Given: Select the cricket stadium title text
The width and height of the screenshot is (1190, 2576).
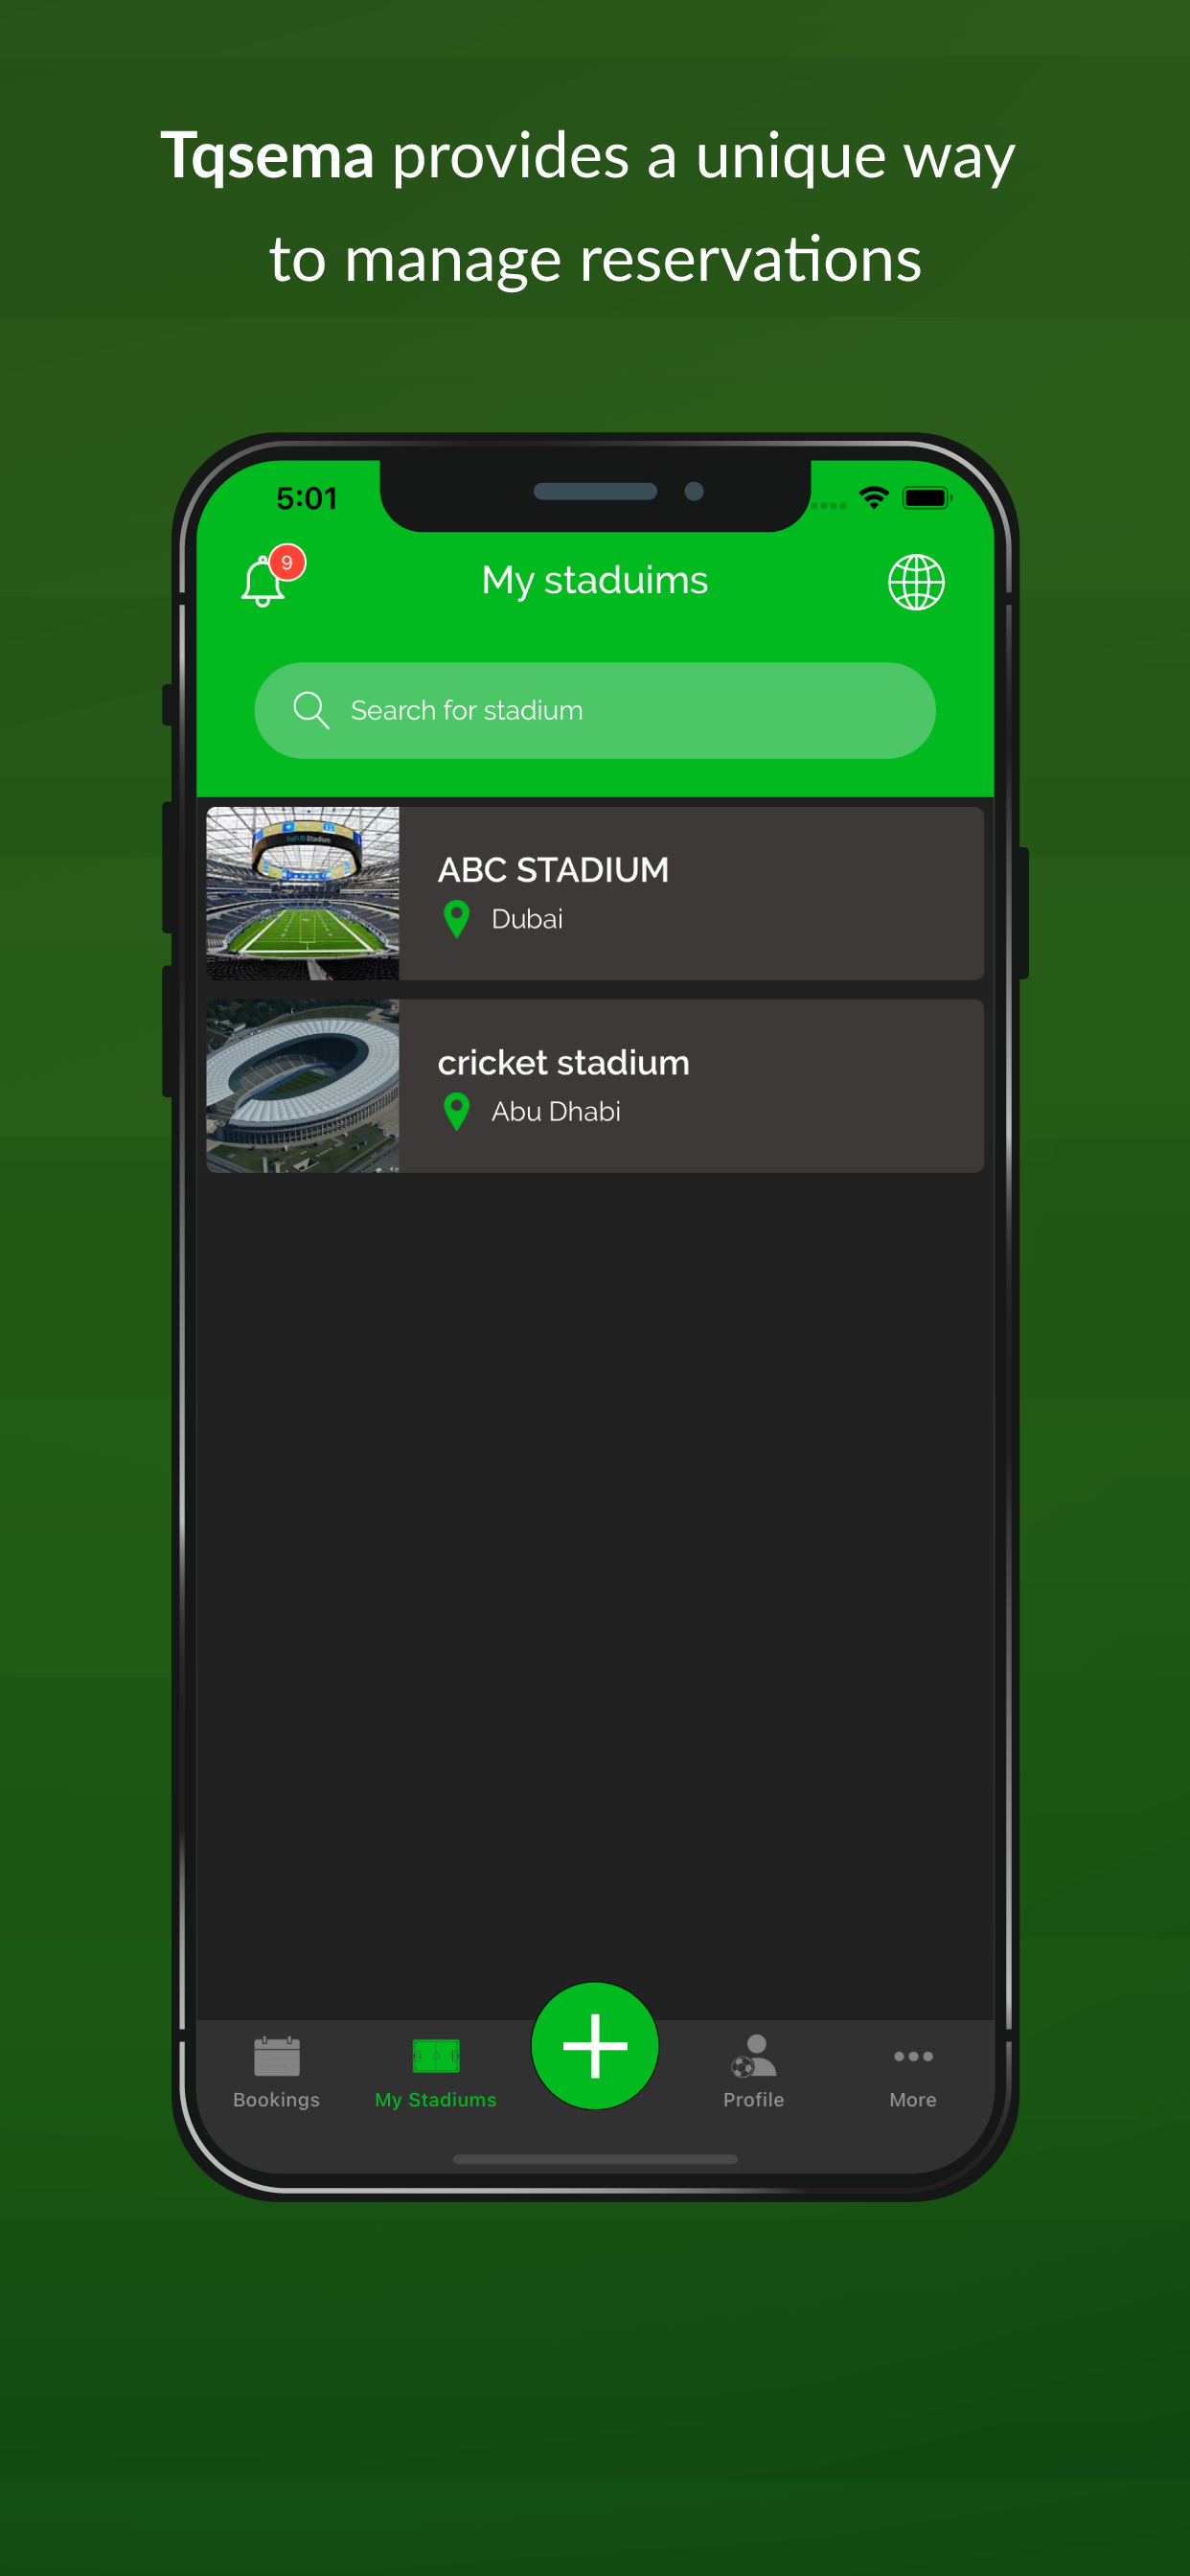Looking at the screenshot, I should [x=564, y=1062].
